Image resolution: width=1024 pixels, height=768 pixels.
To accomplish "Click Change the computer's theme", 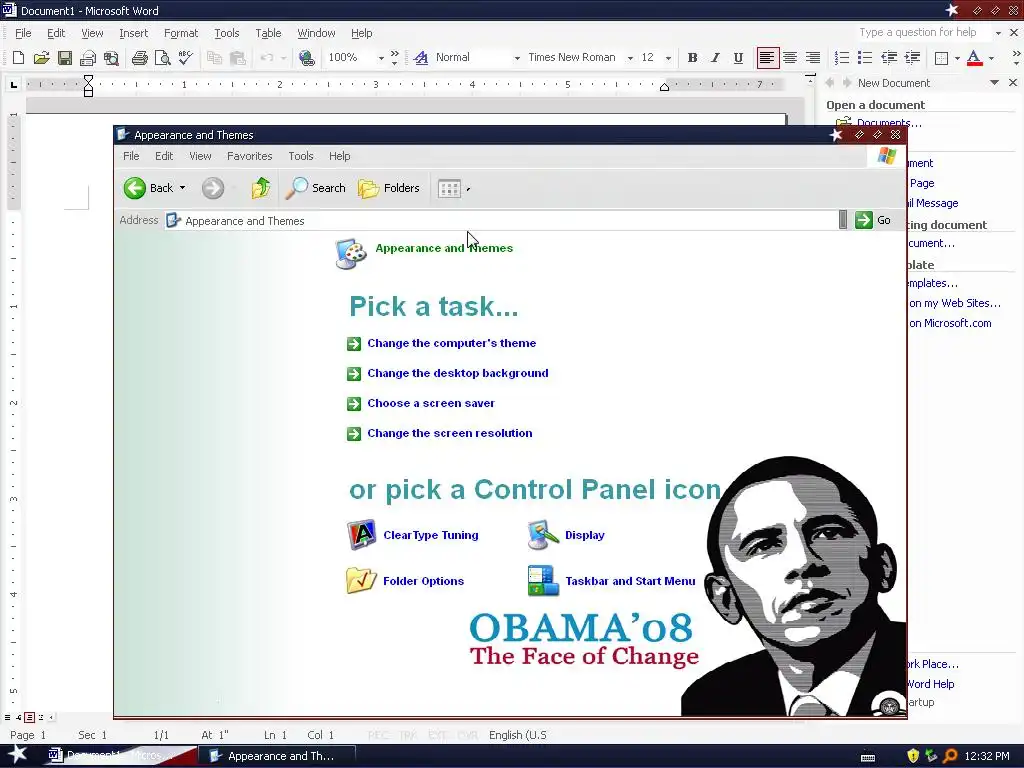I will point(451,343).
